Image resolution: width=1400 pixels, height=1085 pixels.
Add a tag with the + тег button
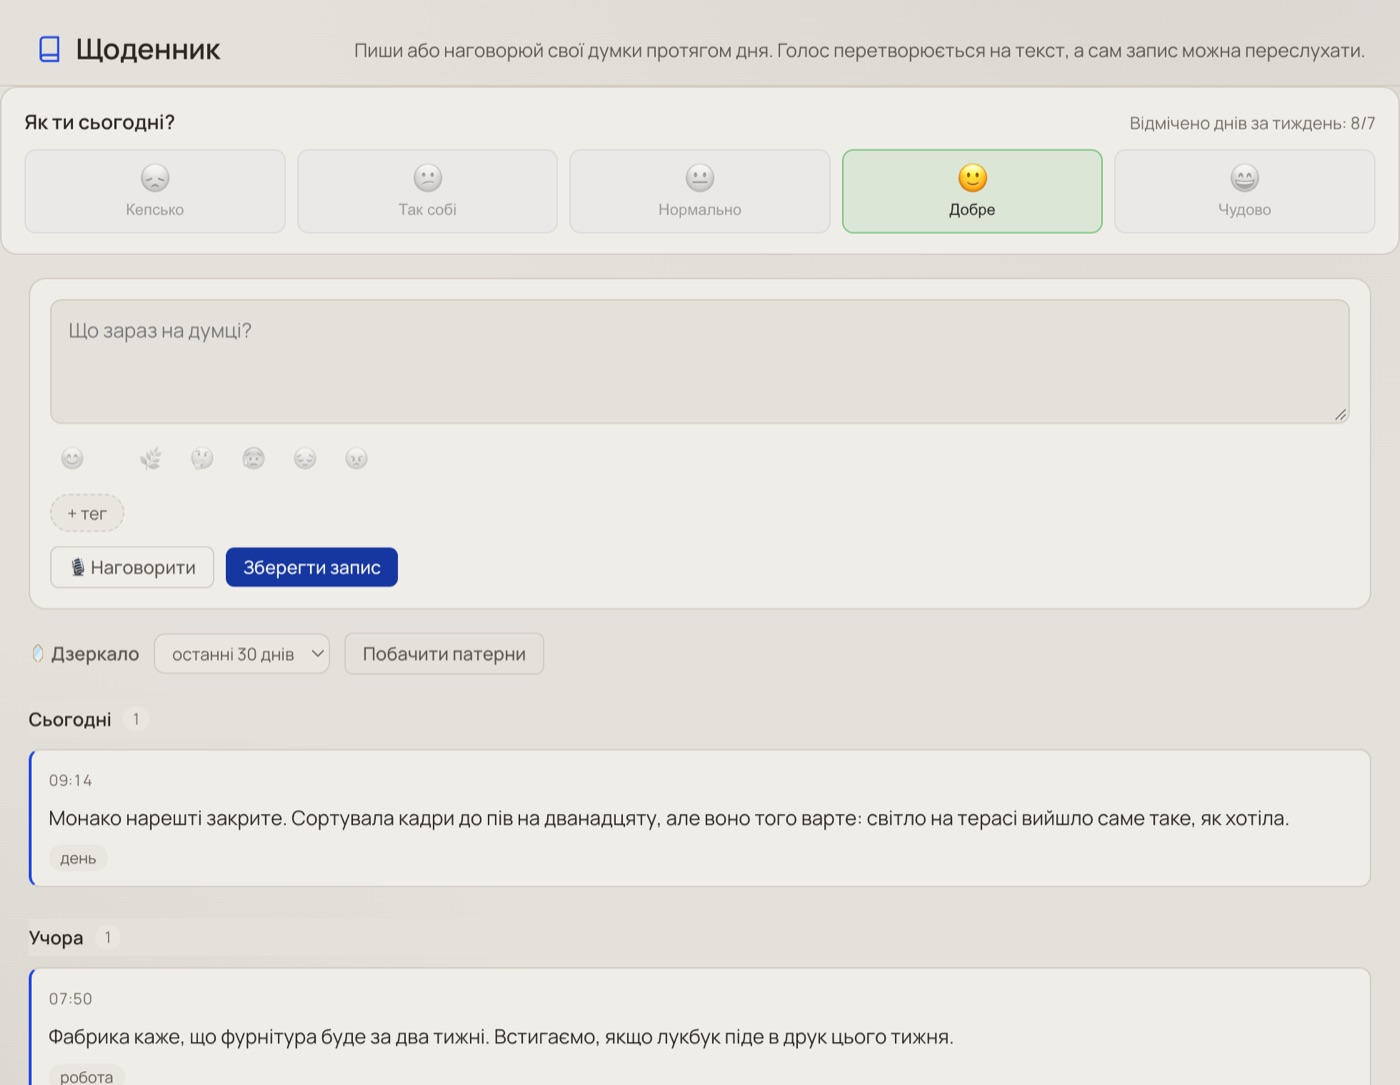[87, 513]
